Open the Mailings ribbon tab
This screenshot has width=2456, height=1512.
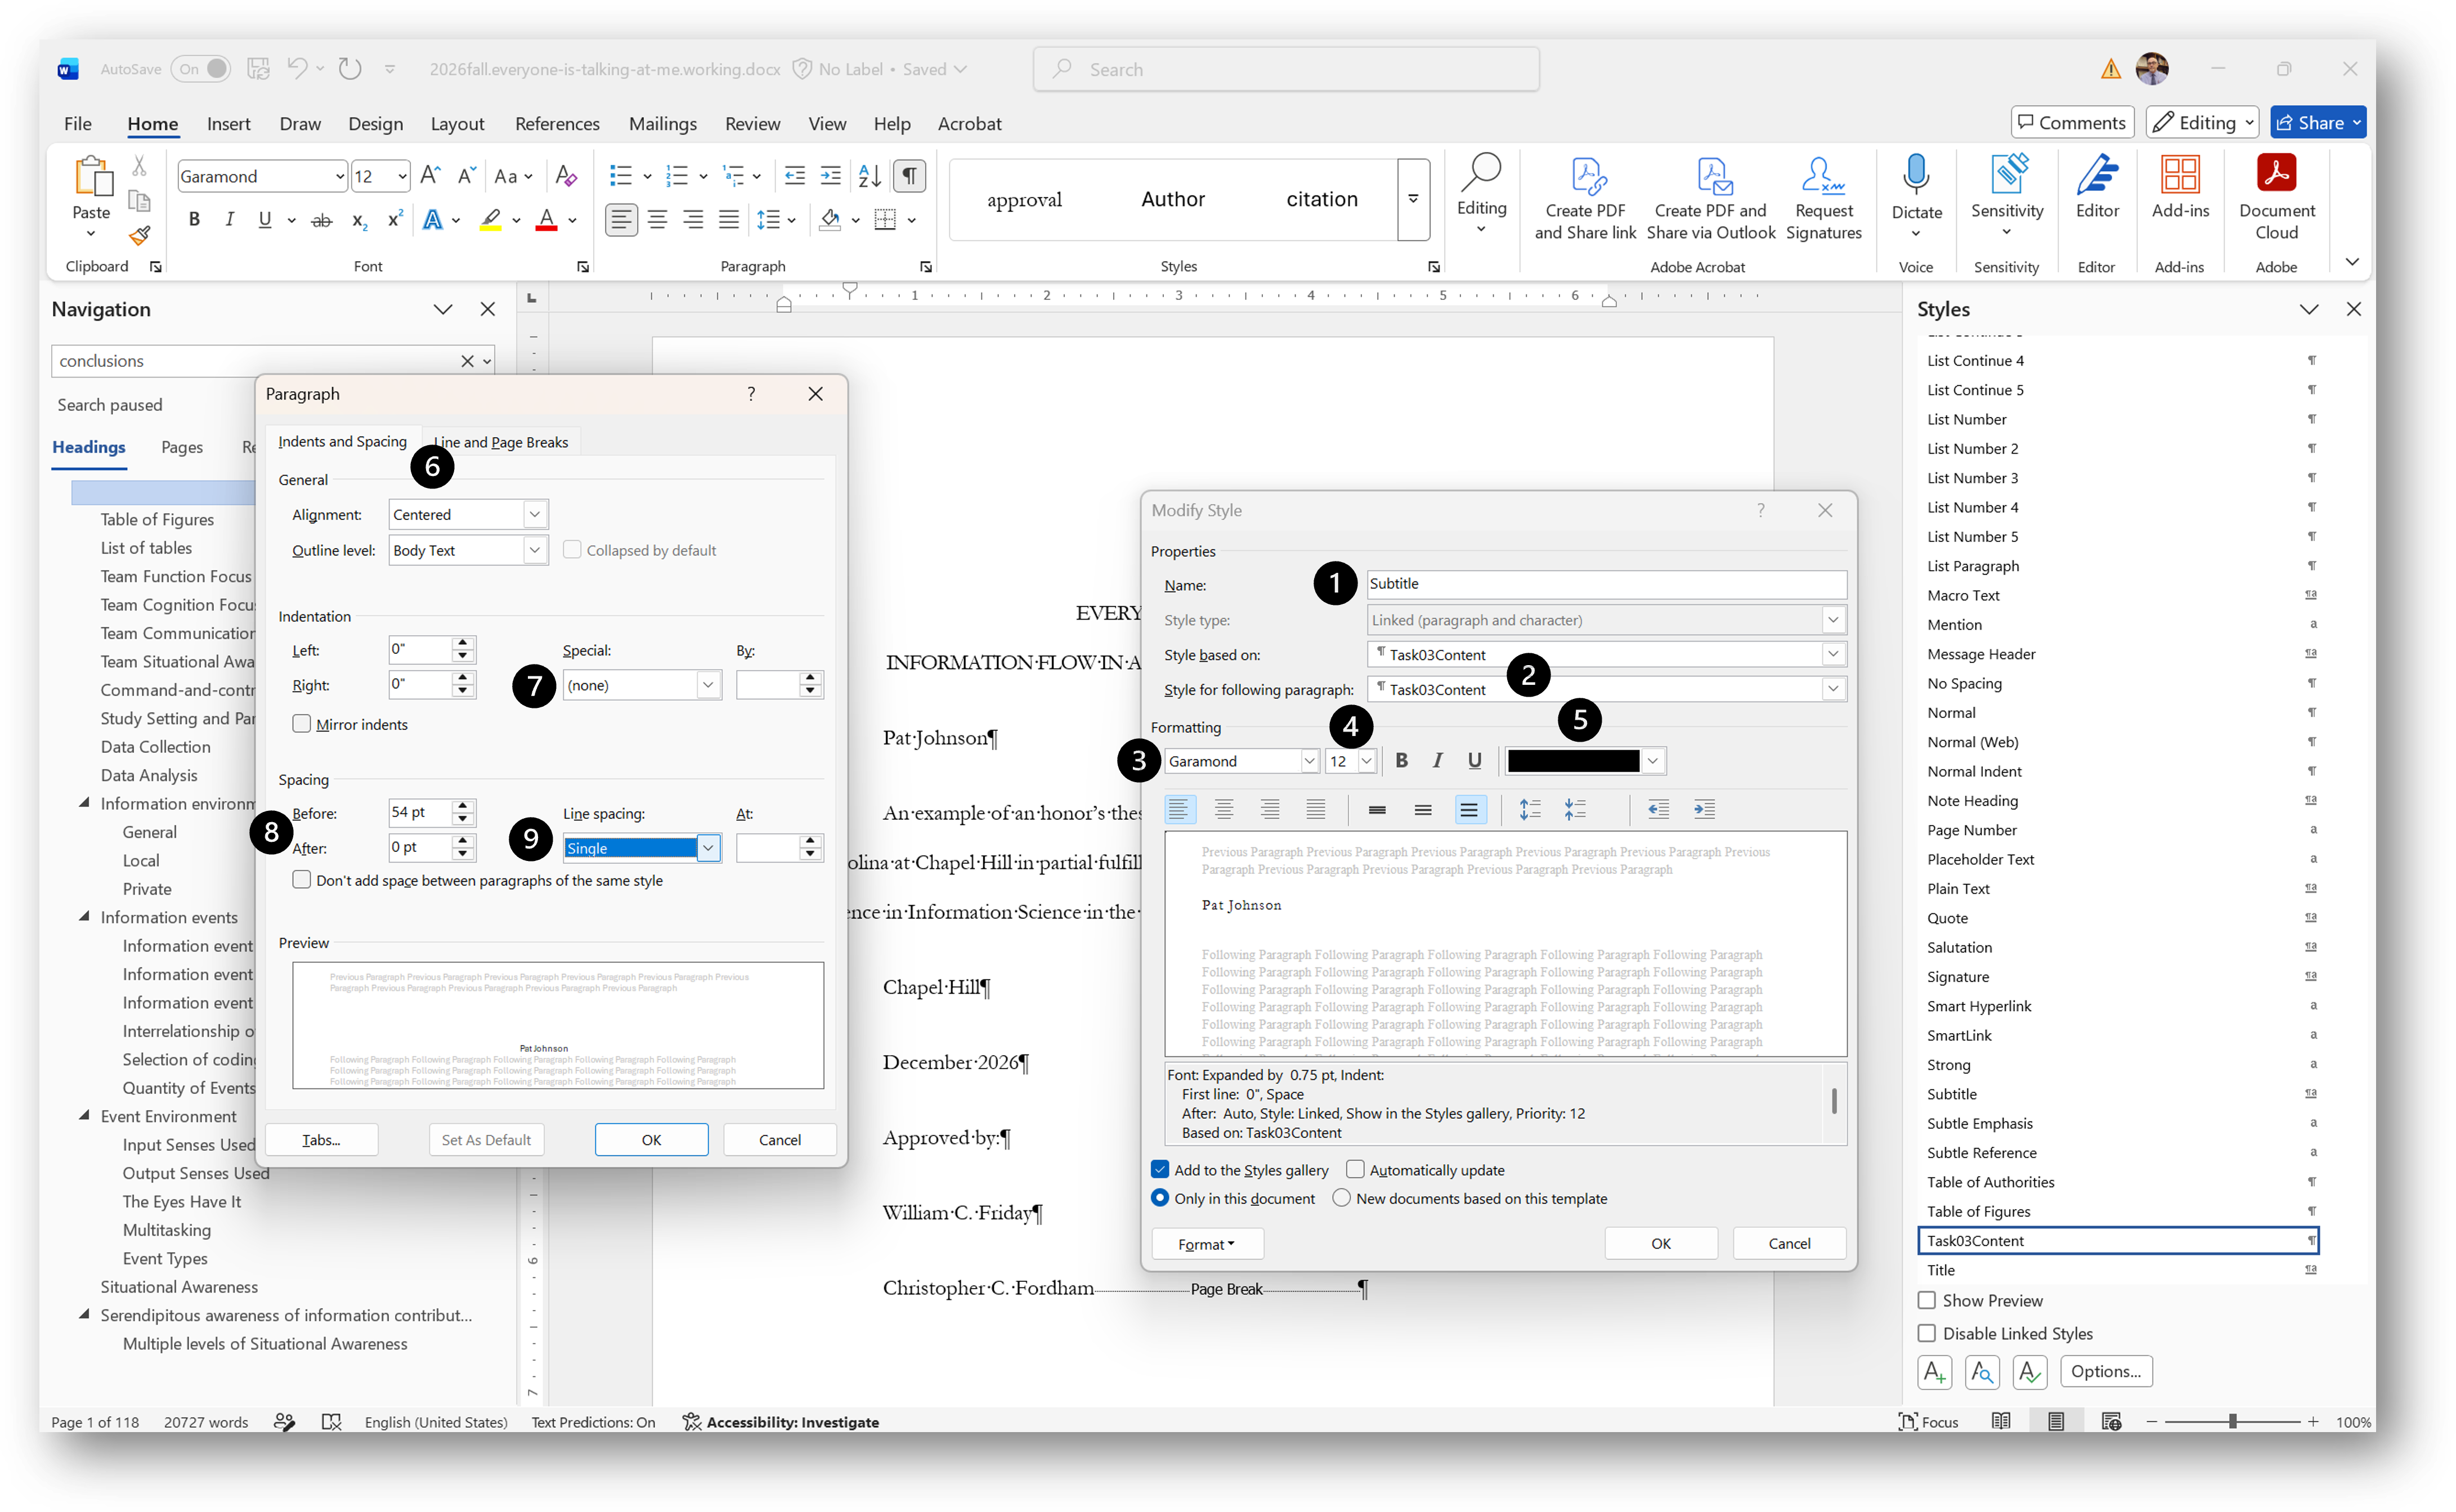click(x=662, y=123)
